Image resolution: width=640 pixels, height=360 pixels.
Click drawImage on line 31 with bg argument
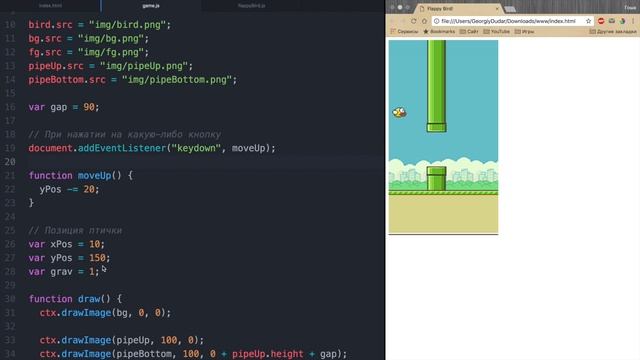click(x=86, y=313)
